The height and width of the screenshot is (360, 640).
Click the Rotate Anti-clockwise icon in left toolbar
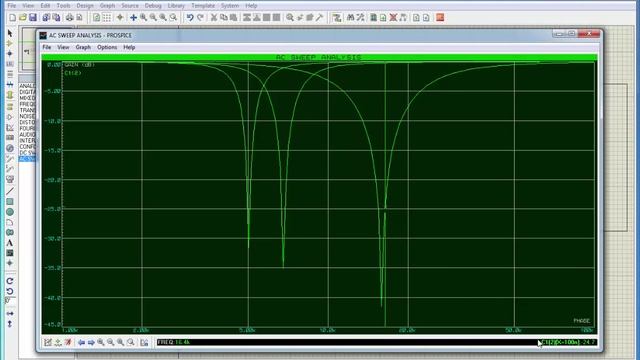pos(10,291)
